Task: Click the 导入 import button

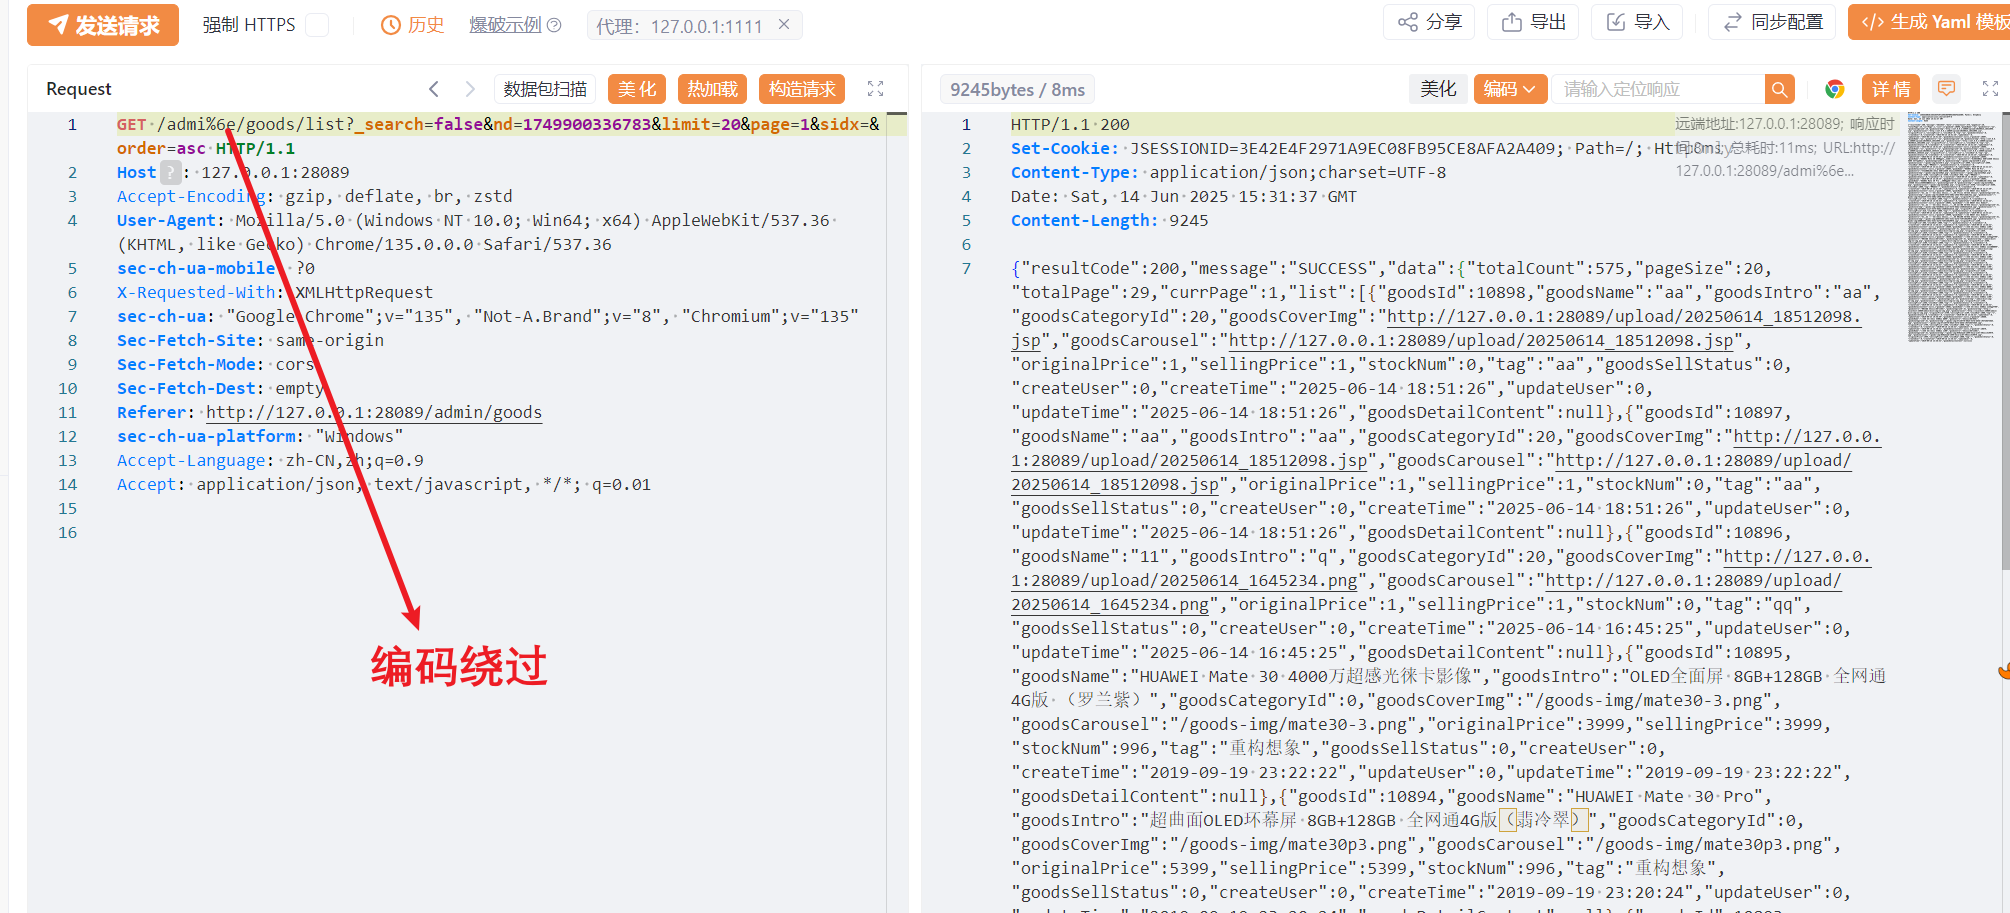Action: (x=1637, y=22)
